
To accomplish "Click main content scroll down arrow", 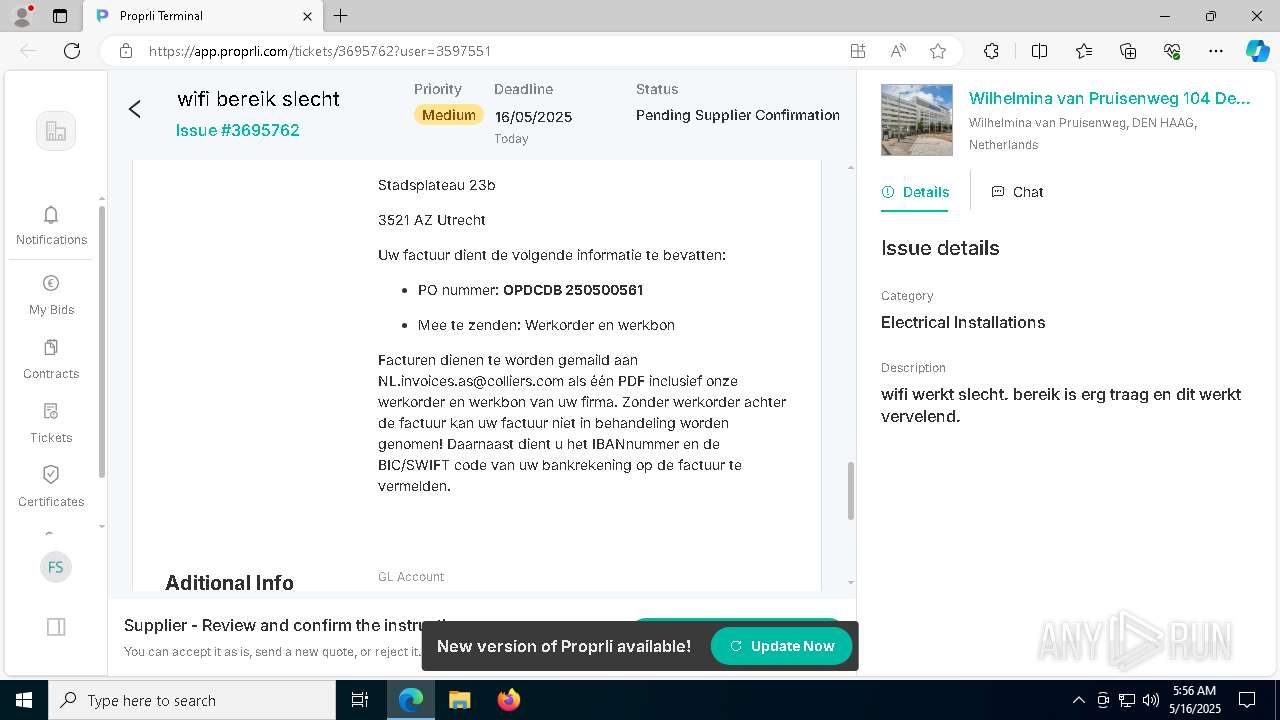I will pos(851,582).
